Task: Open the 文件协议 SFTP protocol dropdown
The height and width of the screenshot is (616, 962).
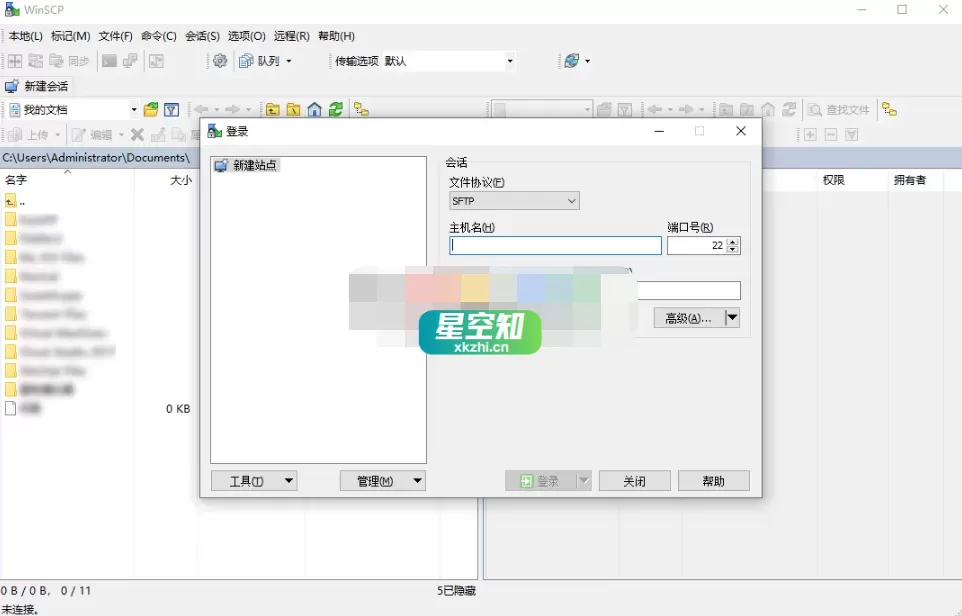Action: point(513,200)
